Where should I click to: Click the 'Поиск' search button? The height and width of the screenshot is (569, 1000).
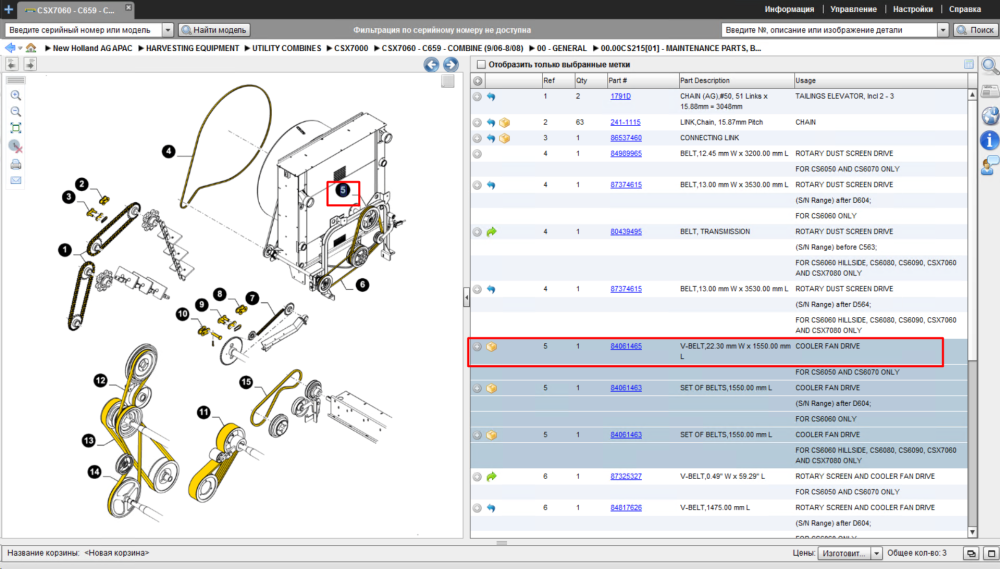click(x=974, y=30)
